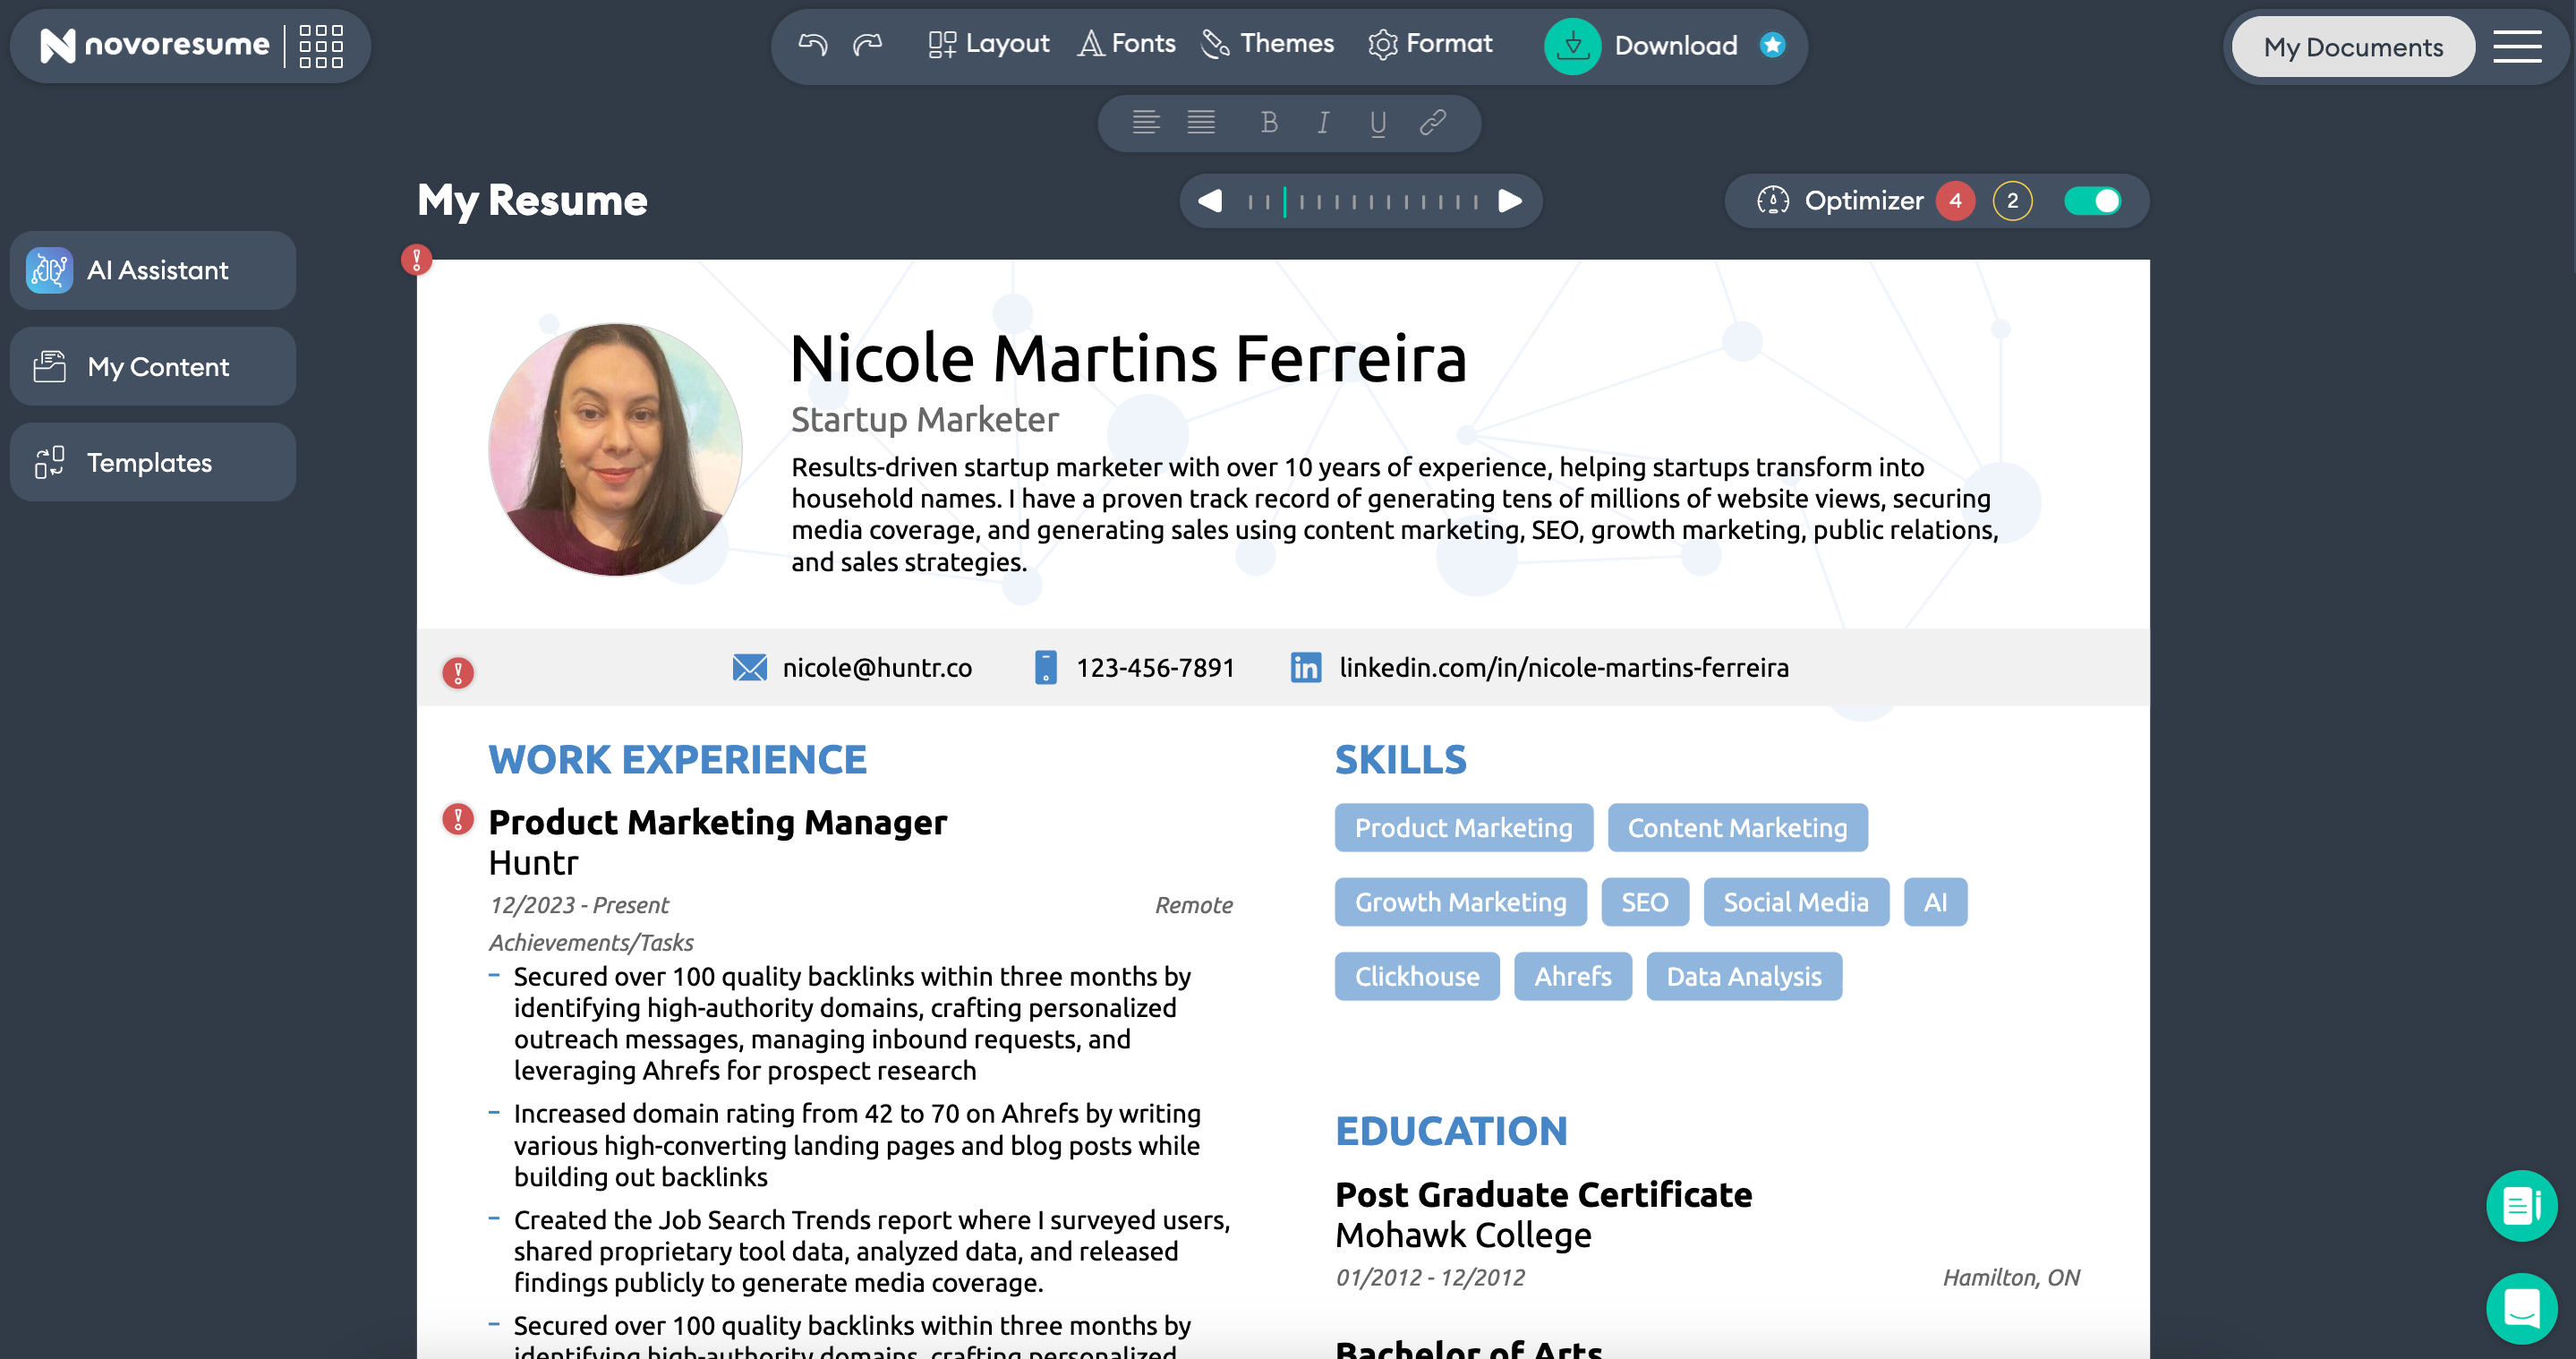Click the undo arrow icon
This screenshot has width=2576, height=1359.
pyautogui.click(x=812, y=44)
